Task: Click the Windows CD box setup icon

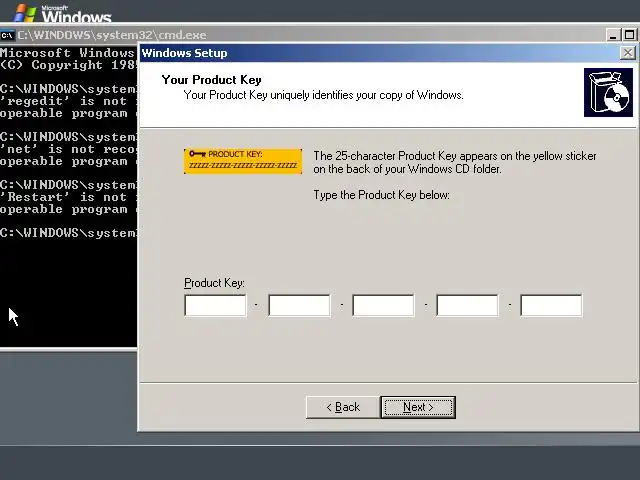Action: [x=608, y=92]
